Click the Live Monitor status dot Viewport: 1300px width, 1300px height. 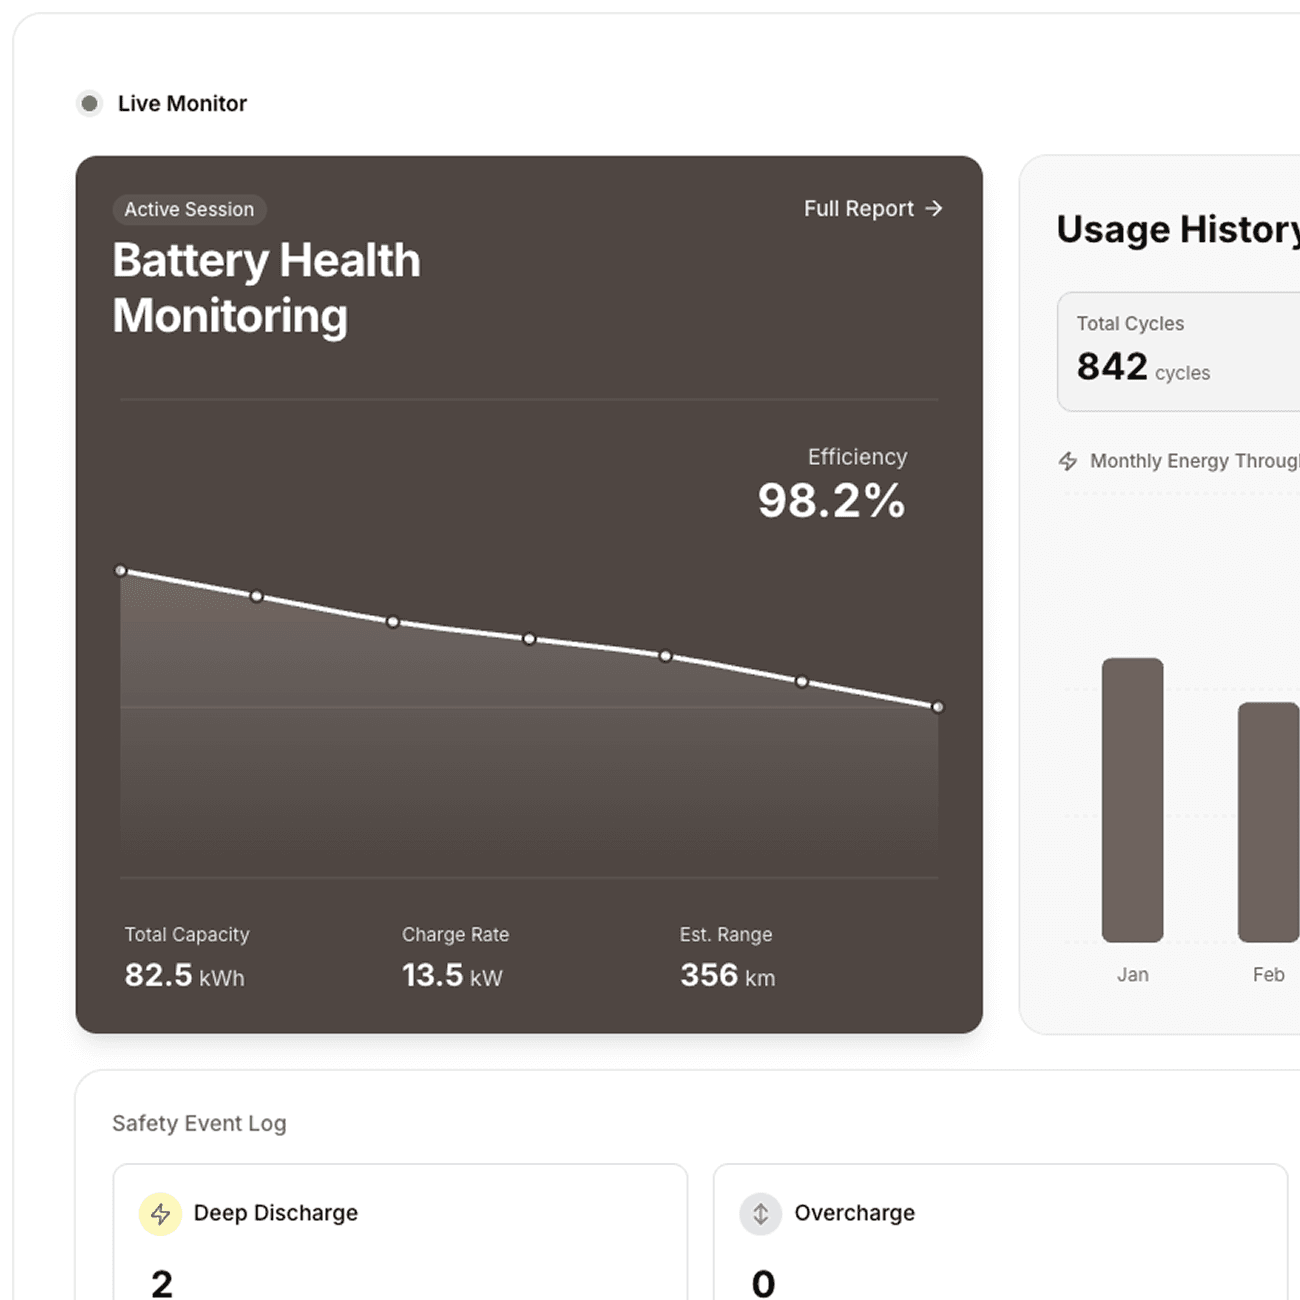[x=89, y=103]
